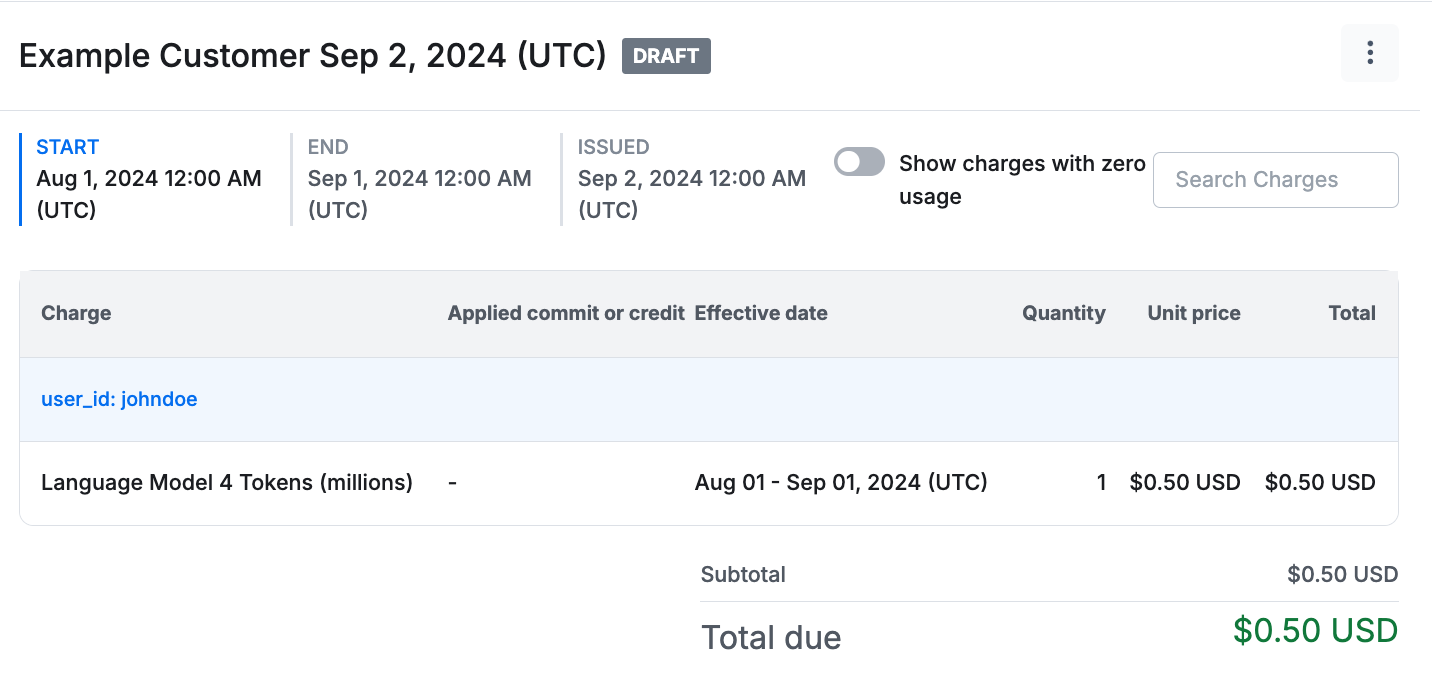The width and height of the screenshot is (1432, 682).
Task: Click the DRAFT status badge
Action: (666, 56)
